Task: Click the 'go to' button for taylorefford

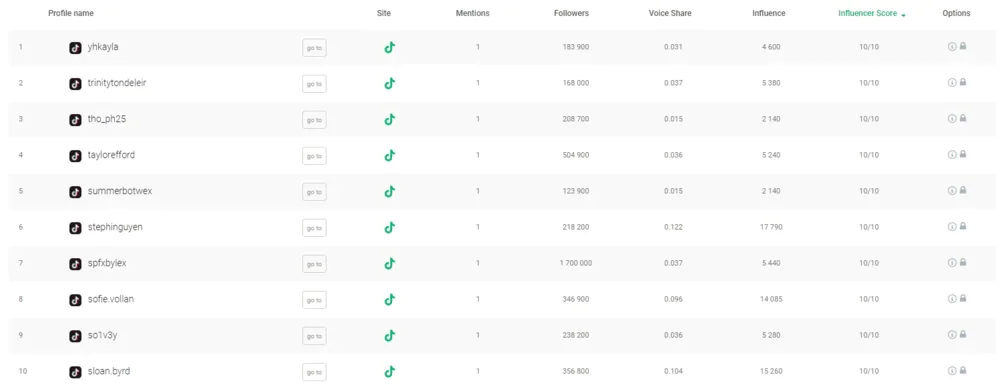Action: (314, 156)
